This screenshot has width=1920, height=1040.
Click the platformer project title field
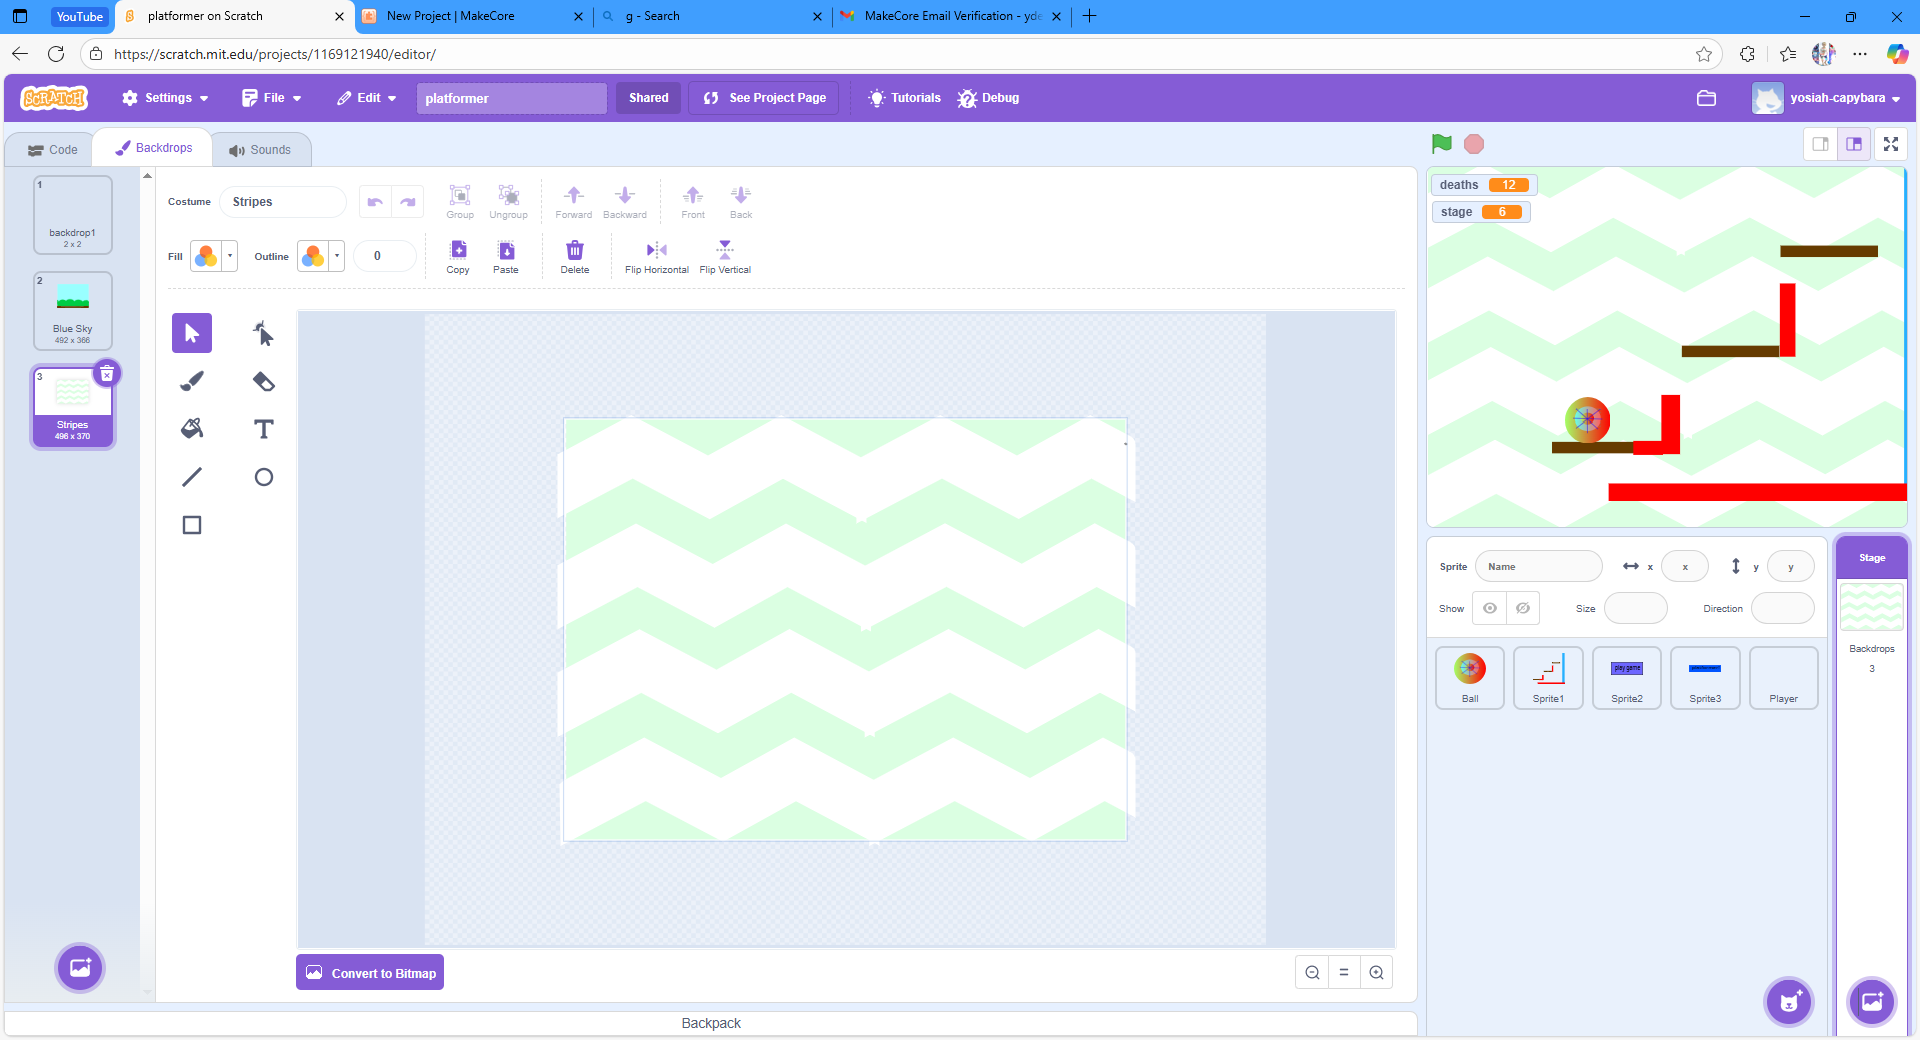512,98
